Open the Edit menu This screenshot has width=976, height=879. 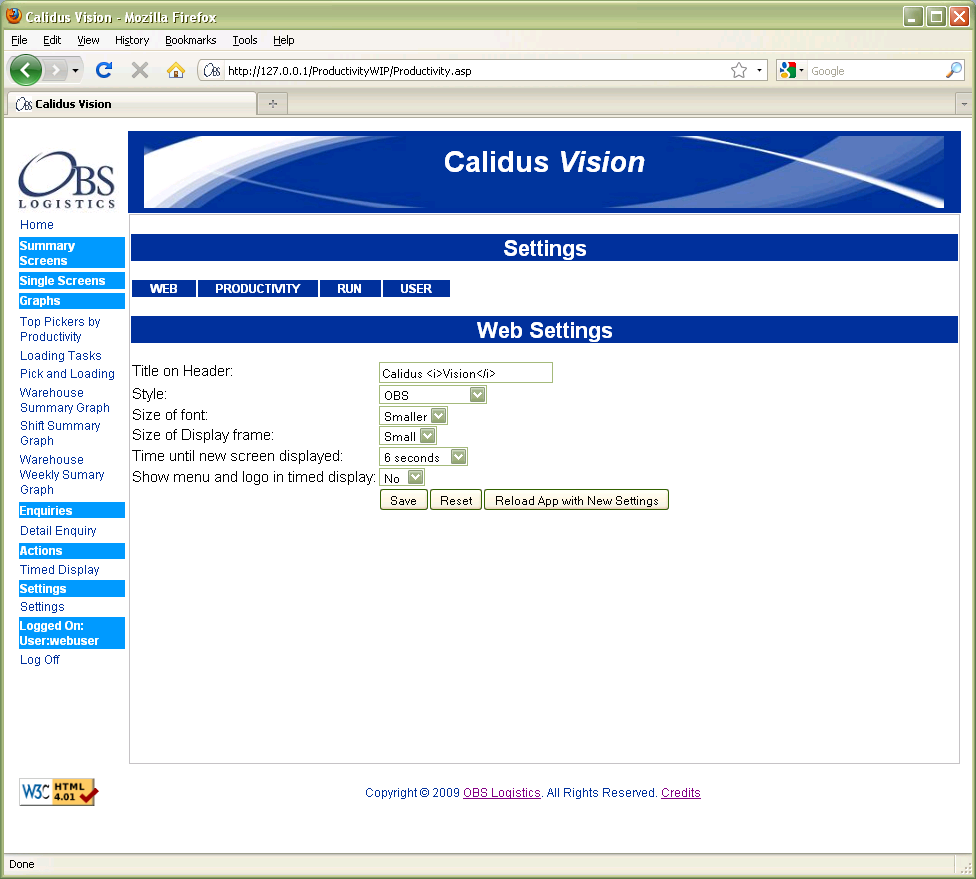coord(52,40)
